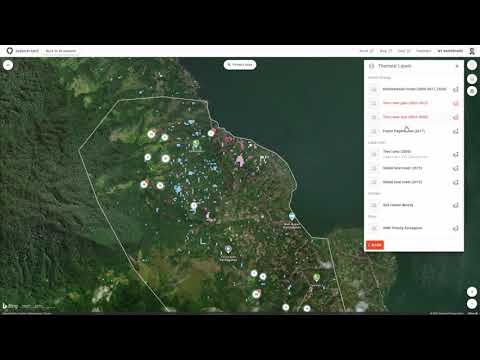Open the options icon for the Tree cover loss layer
This screenshot has height=360, width=480.
(456, 117)
